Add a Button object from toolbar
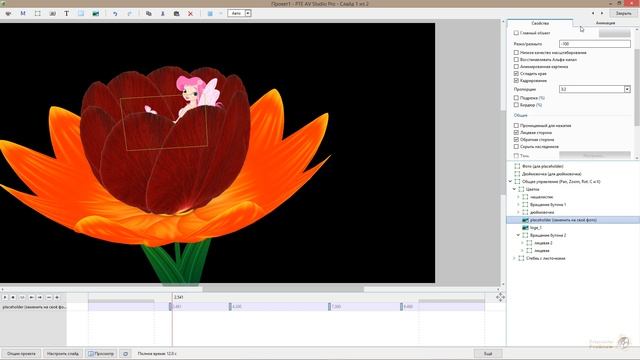 [x=52, y=13]
